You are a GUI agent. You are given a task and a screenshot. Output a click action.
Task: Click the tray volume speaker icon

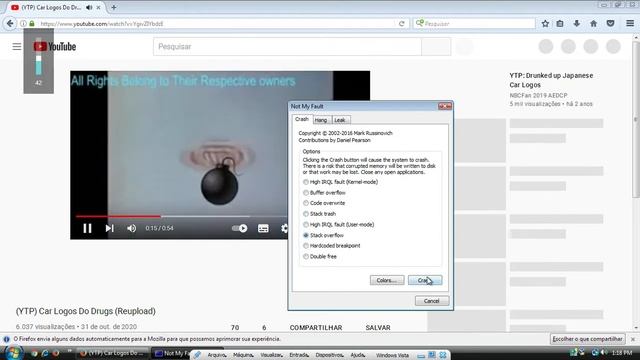pyautogui.click(x=604, y=352)
